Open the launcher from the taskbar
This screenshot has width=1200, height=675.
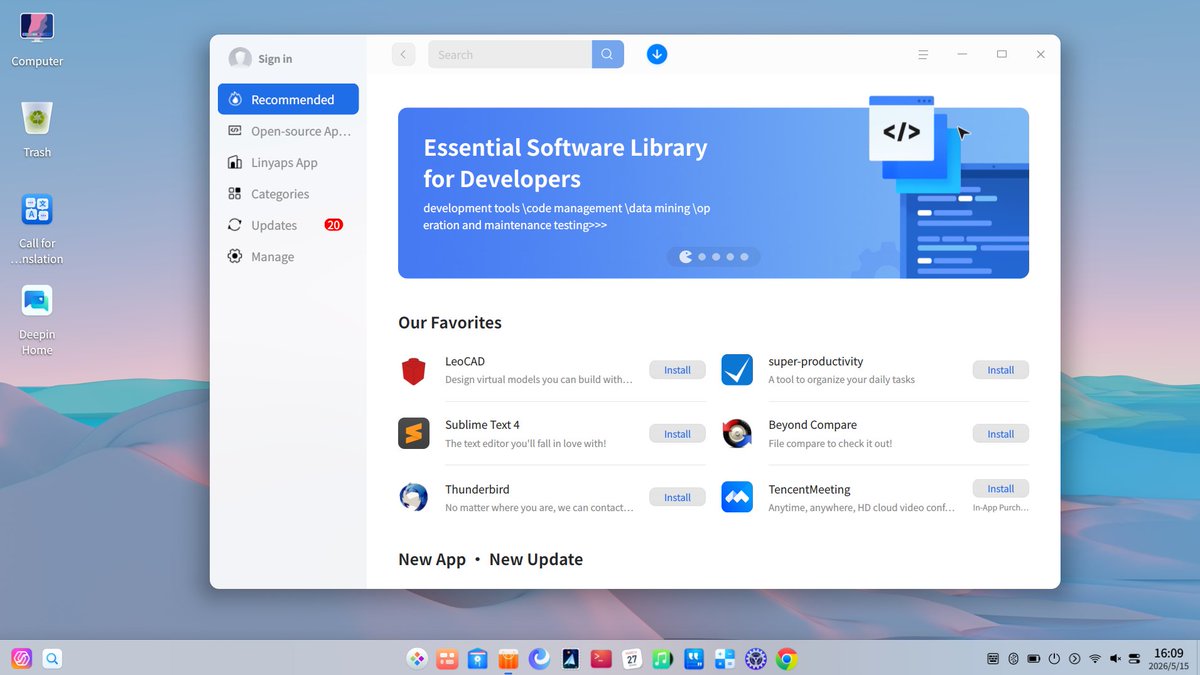[21, 658]
